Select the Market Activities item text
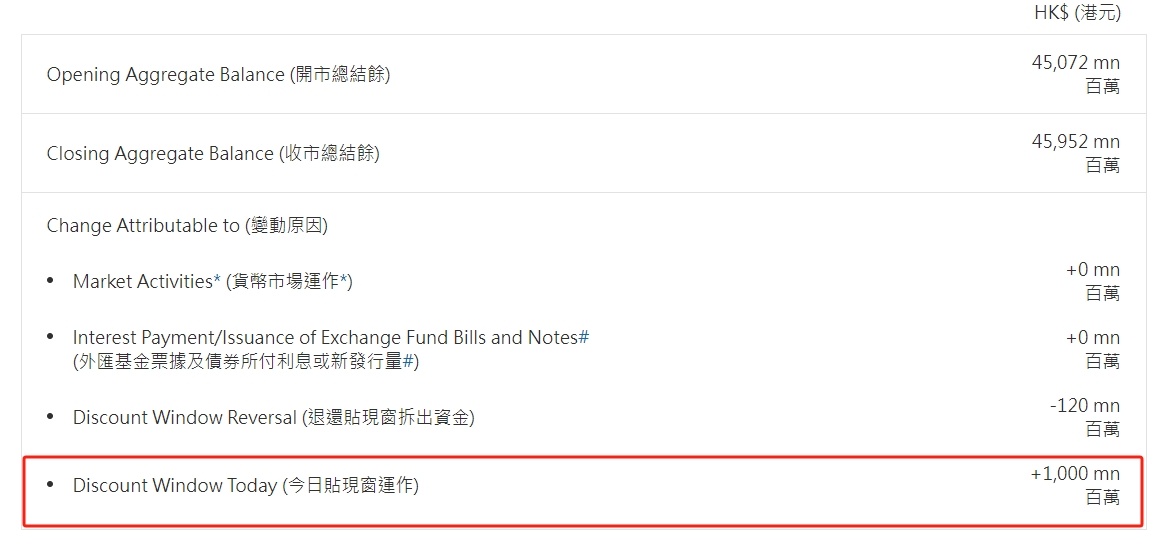The height and width of the screenshot is (552, 1157). tap(142, 282)
